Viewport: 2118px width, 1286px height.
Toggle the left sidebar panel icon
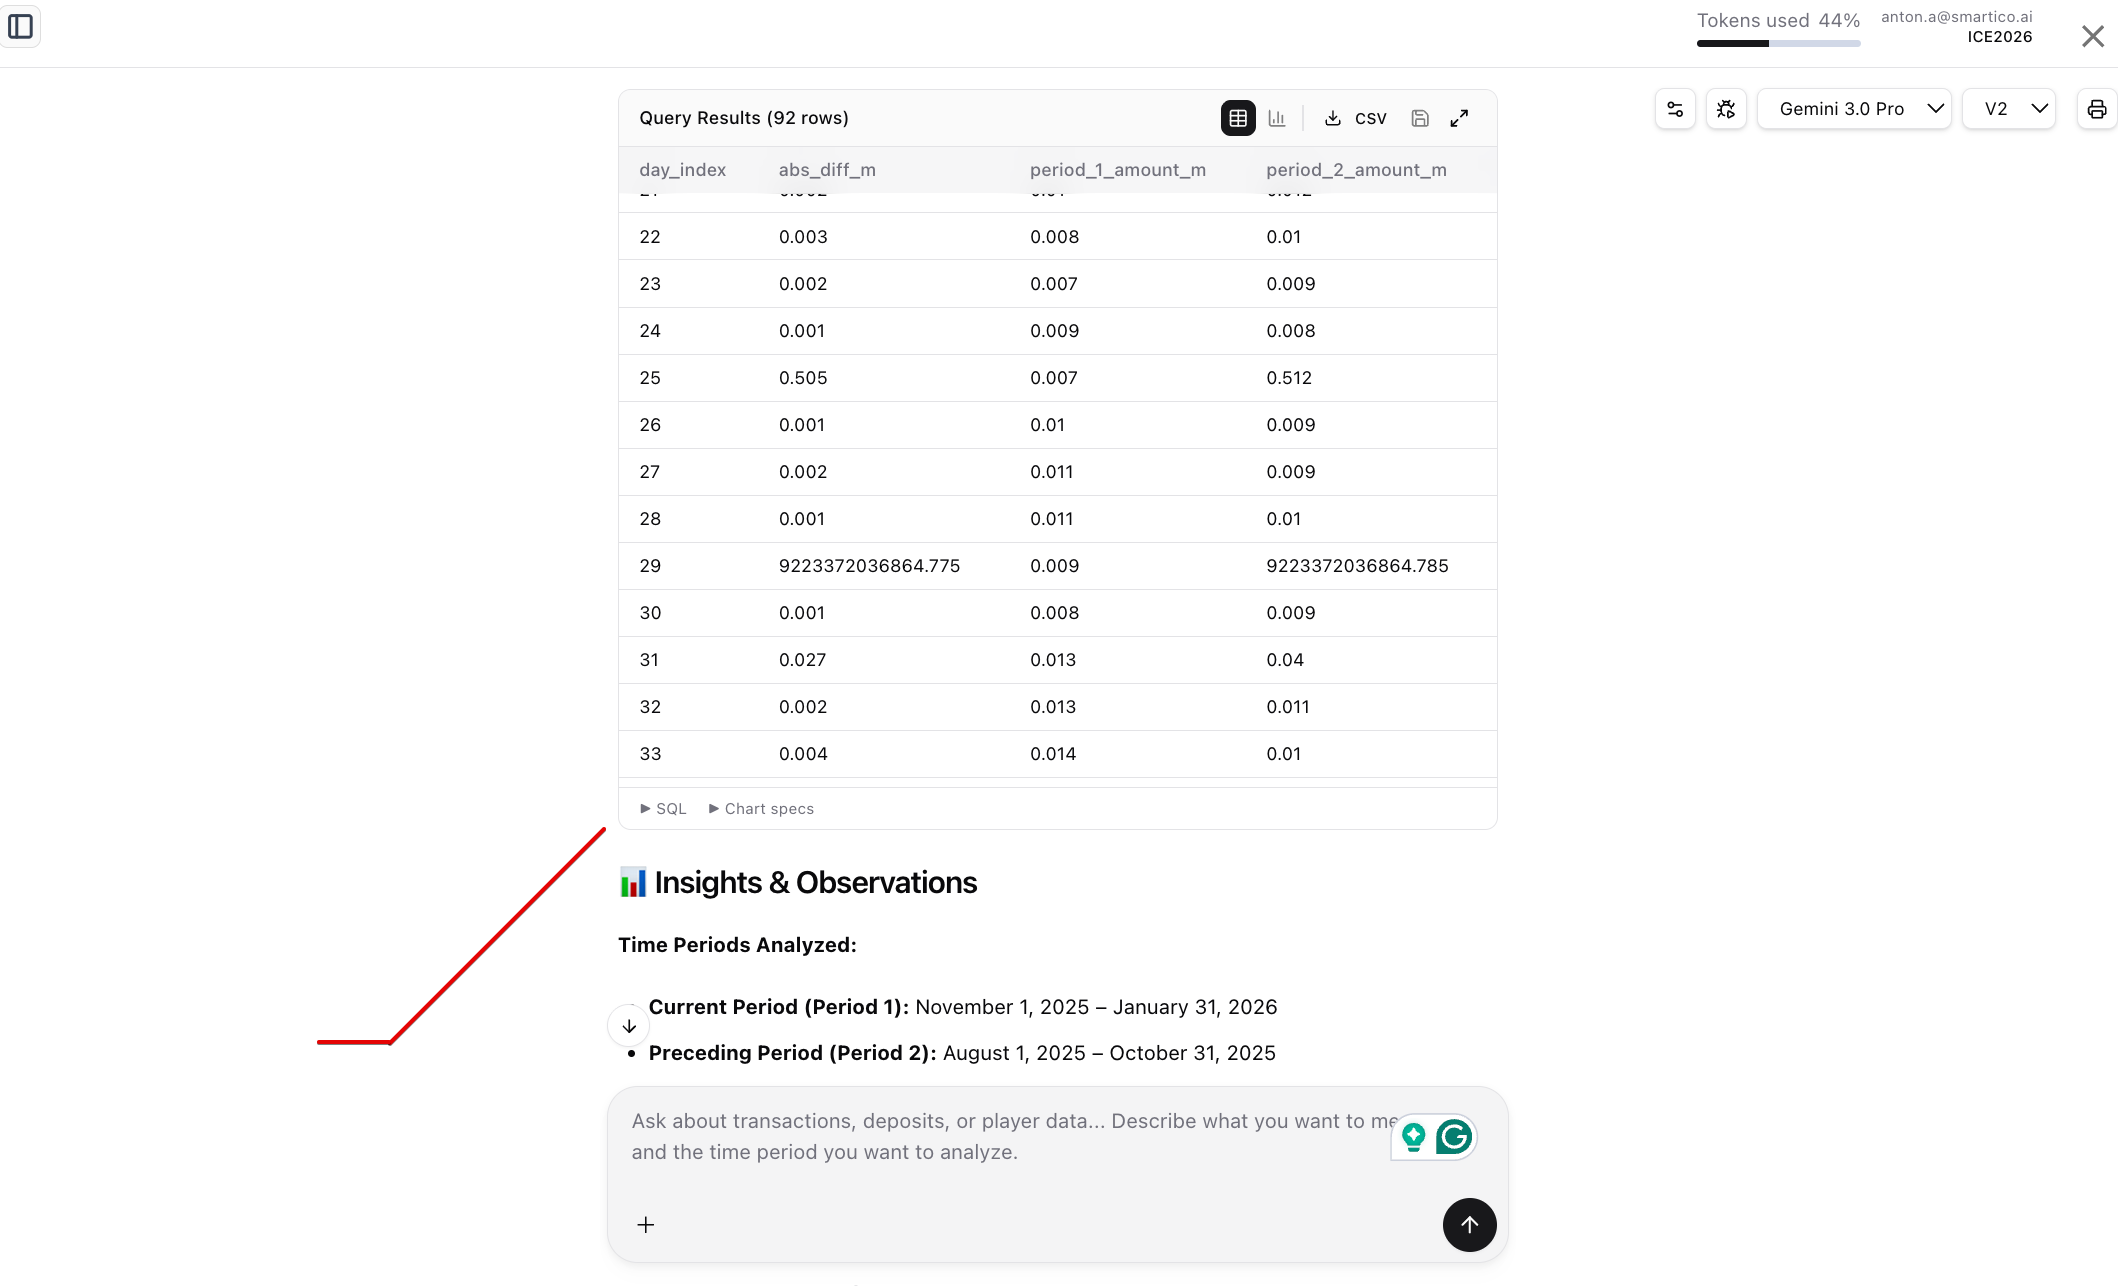click(x=21, y=26)
